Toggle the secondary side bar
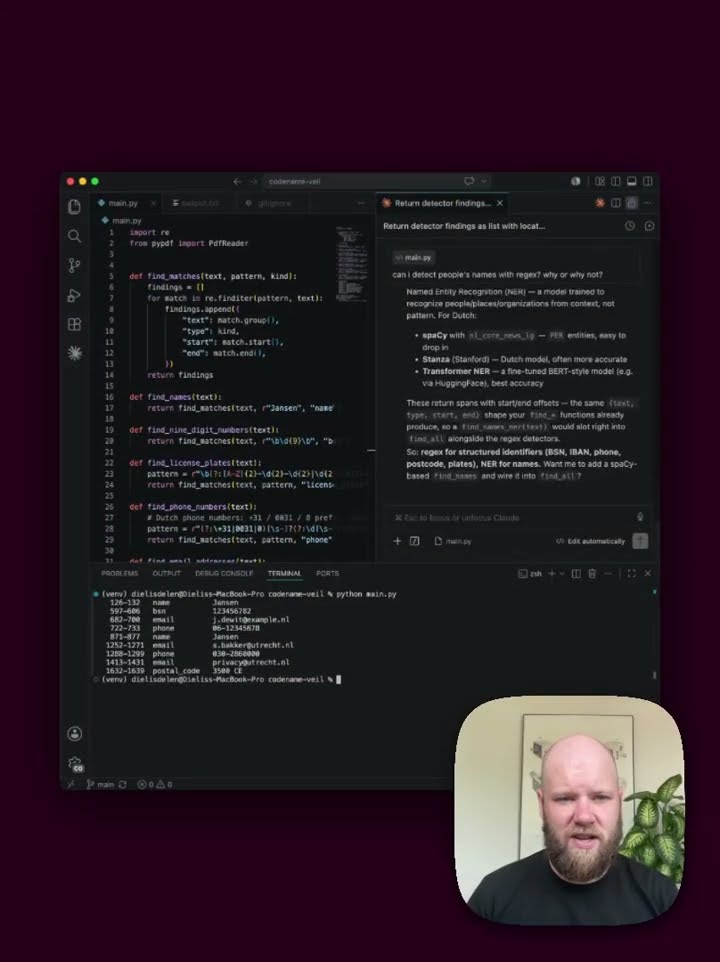The image size is (720, 962). (647, 181)
